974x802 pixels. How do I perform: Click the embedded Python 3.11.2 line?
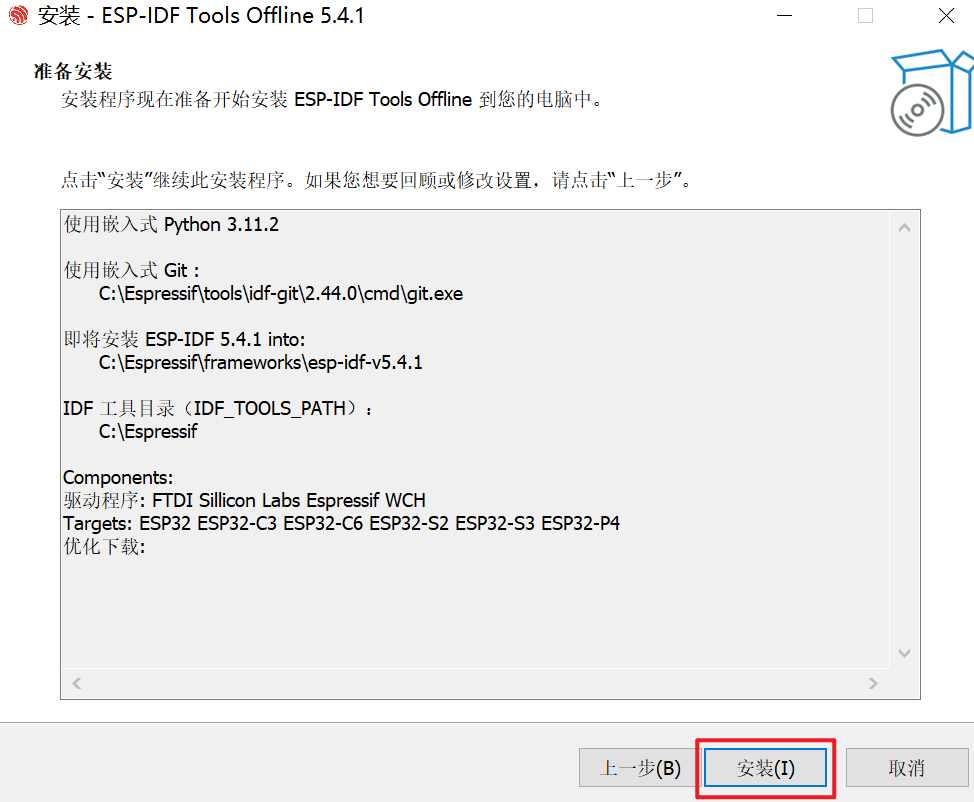coord(171,224)
